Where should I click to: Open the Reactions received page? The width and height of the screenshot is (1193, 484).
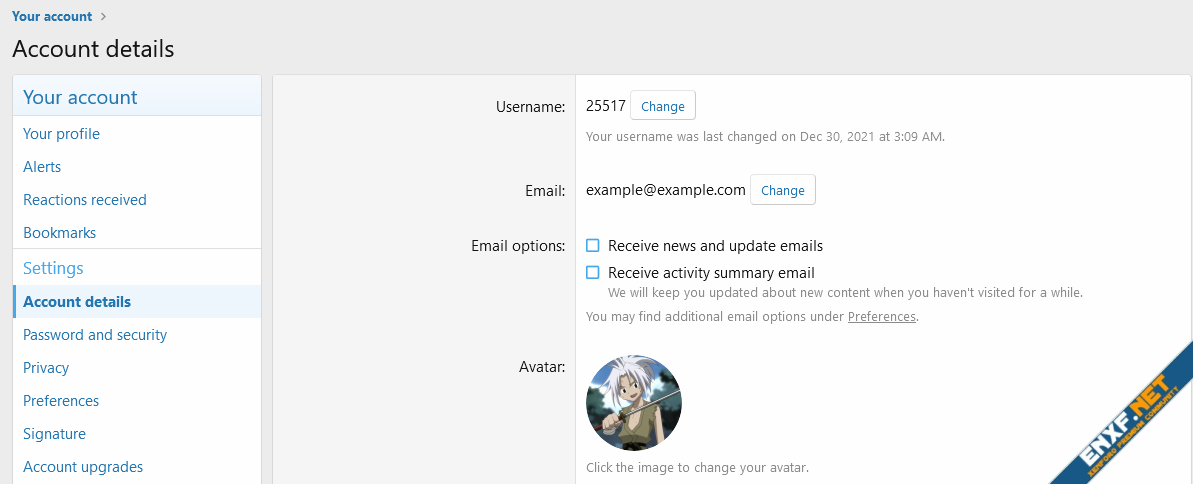(85, 200)
